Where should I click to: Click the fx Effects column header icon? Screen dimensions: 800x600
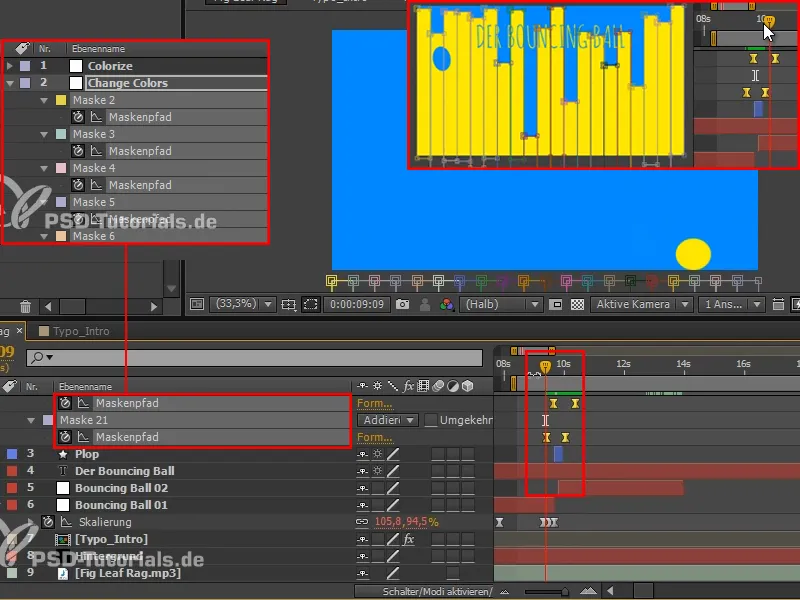[408, 386]
